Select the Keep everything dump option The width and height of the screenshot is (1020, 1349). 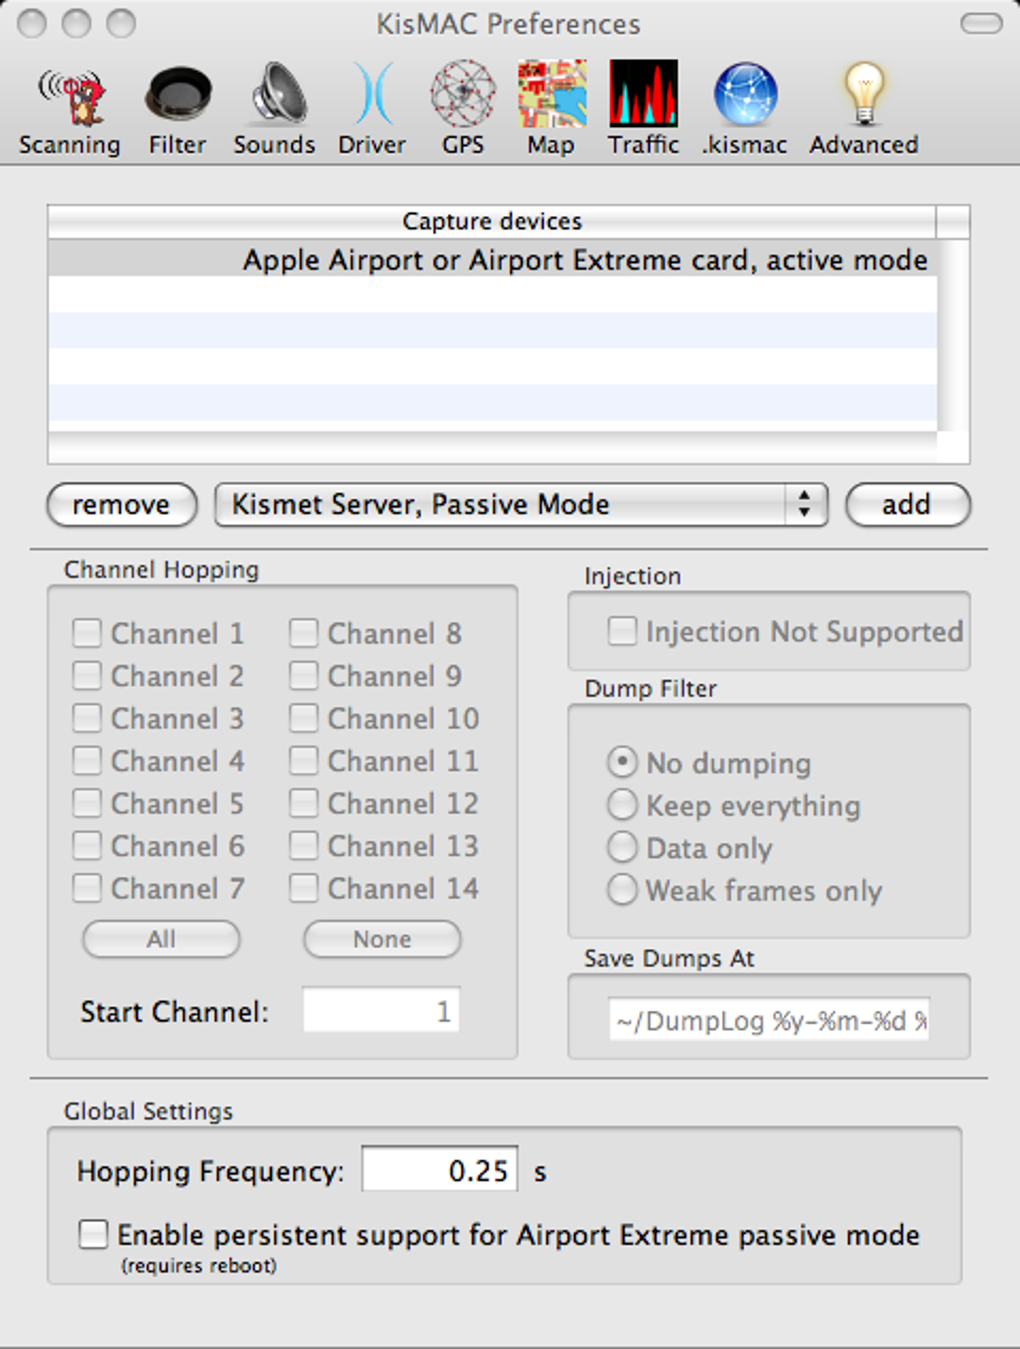pyautogui.click(x=622, y=805)
